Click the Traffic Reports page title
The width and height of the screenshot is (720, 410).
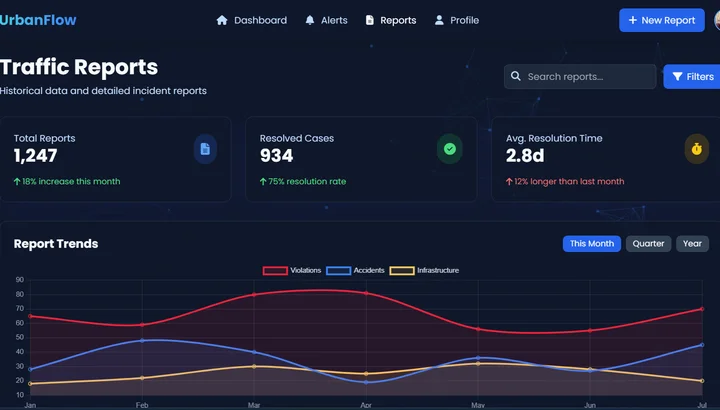click(79, 67)
